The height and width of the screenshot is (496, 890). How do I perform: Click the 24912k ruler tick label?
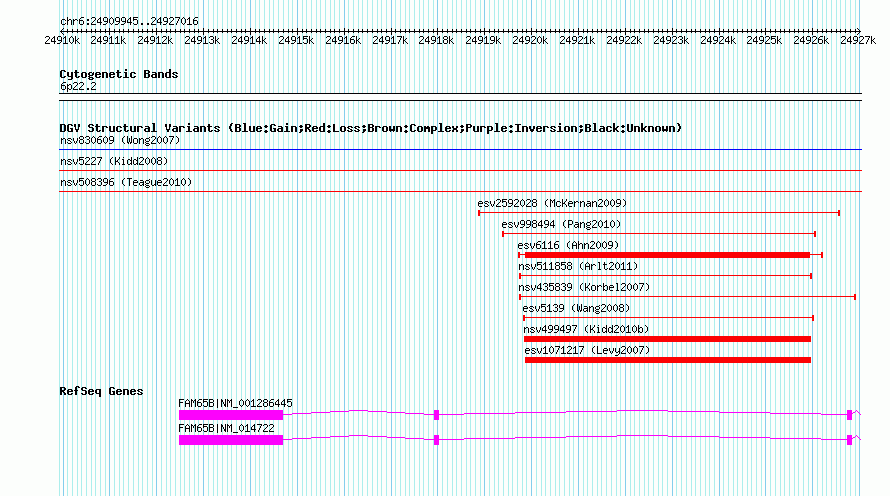[155, 40]
